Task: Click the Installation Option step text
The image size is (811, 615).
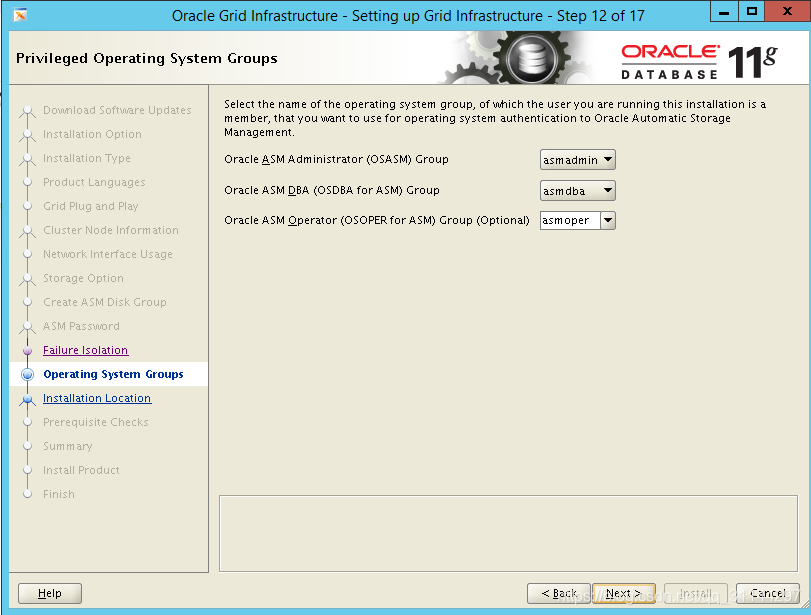Action: click(92, 134)
